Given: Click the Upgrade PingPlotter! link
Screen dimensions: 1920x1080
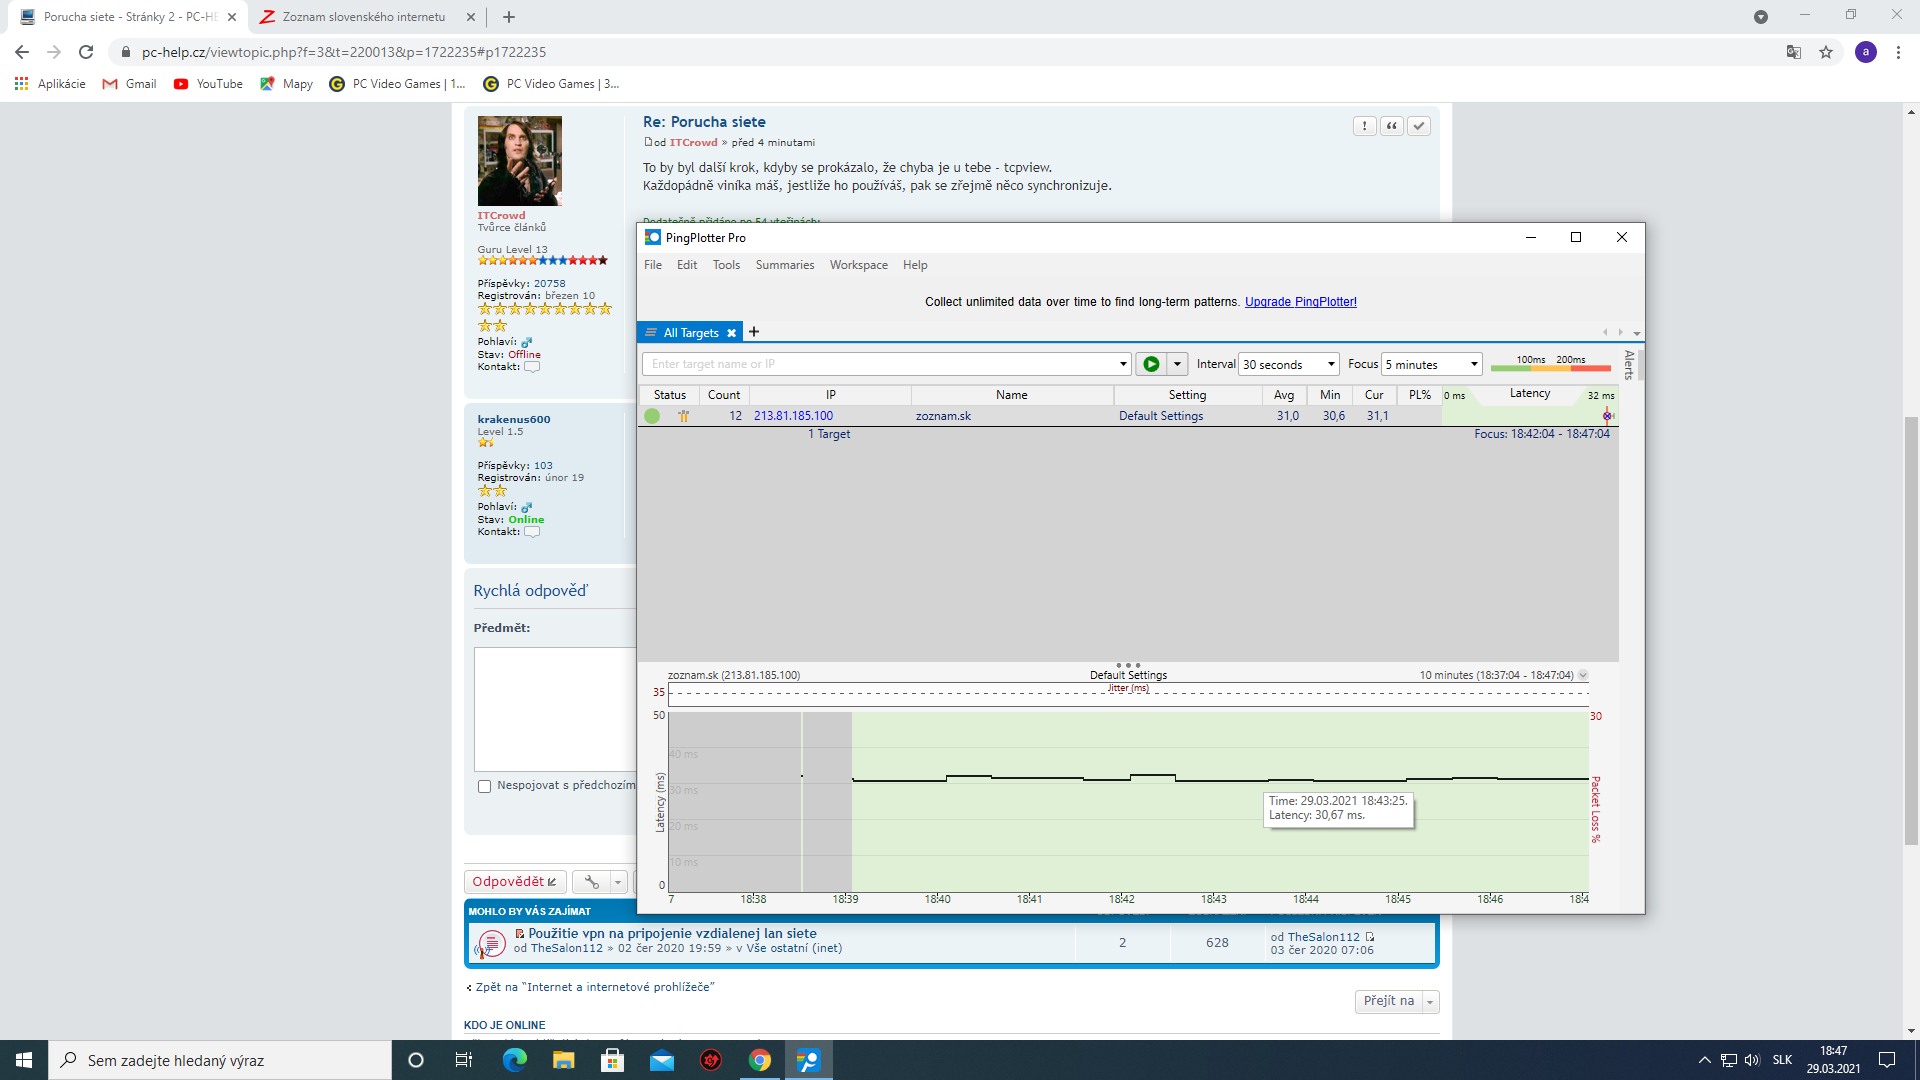Looking at the screenshot, I should click(1300, 302).
